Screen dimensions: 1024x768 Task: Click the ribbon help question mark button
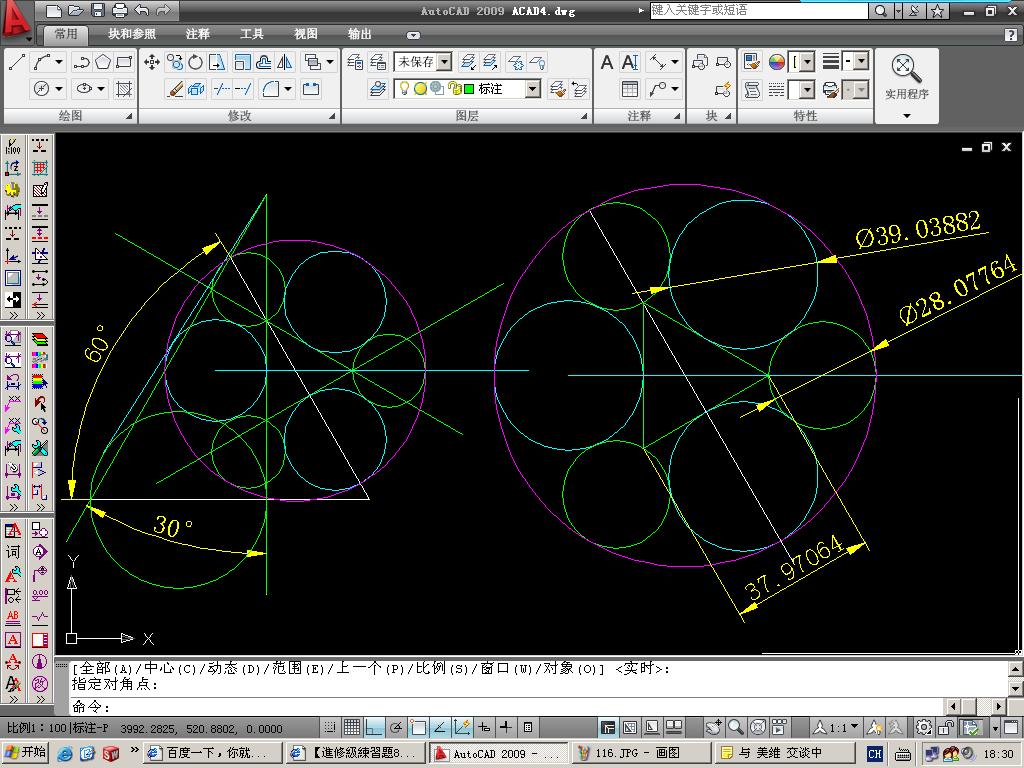1011,35
